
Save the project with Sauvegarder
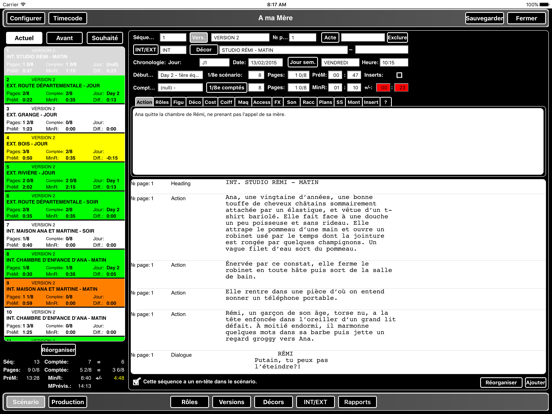coord(484,18)
